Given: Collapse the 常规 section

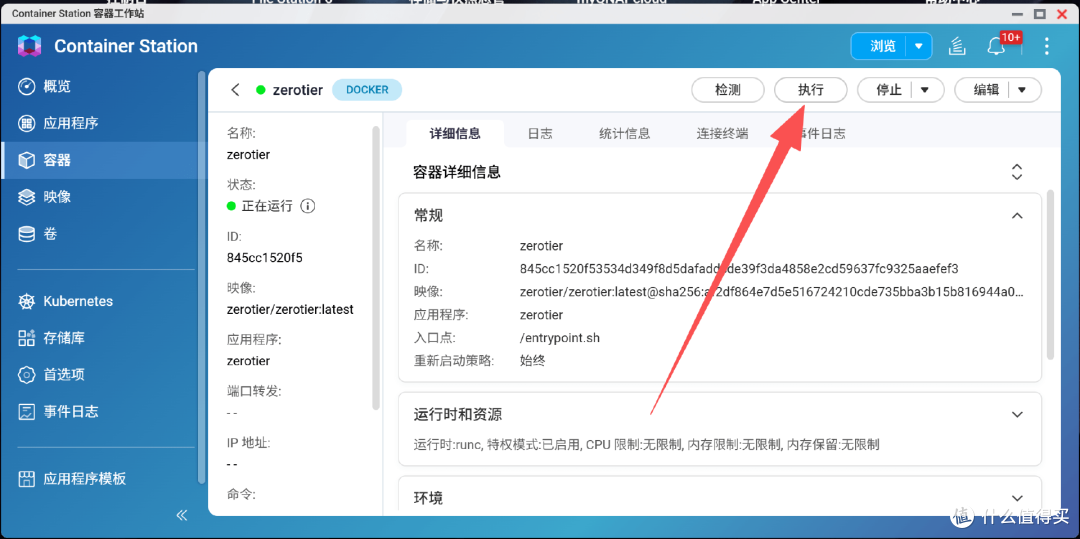Looking at the screenshot, I should point(1017,216).
